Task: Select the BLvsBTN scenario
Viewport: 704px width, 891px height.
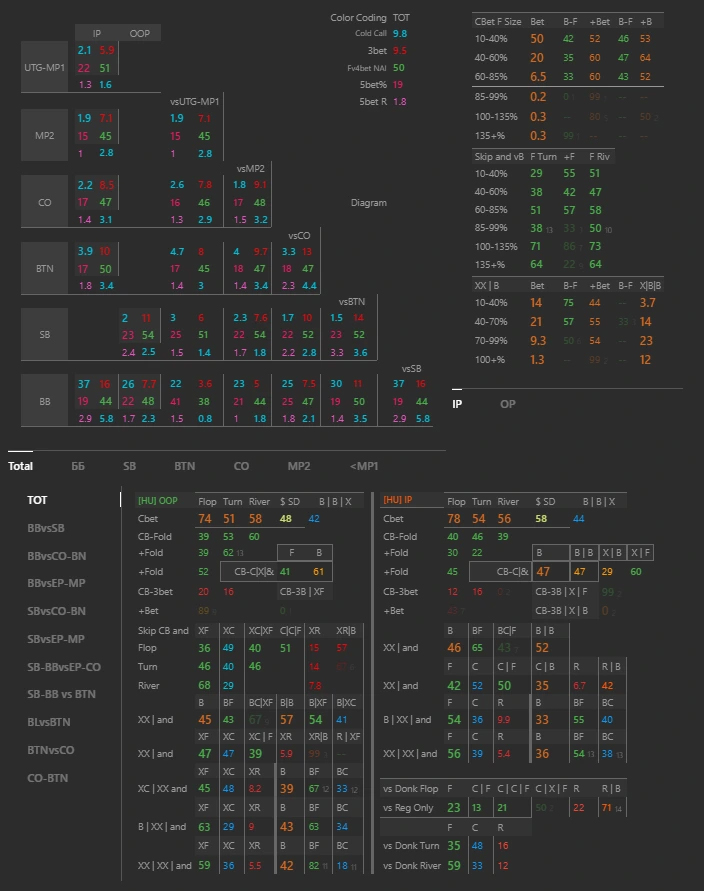Action: point(49,722)
